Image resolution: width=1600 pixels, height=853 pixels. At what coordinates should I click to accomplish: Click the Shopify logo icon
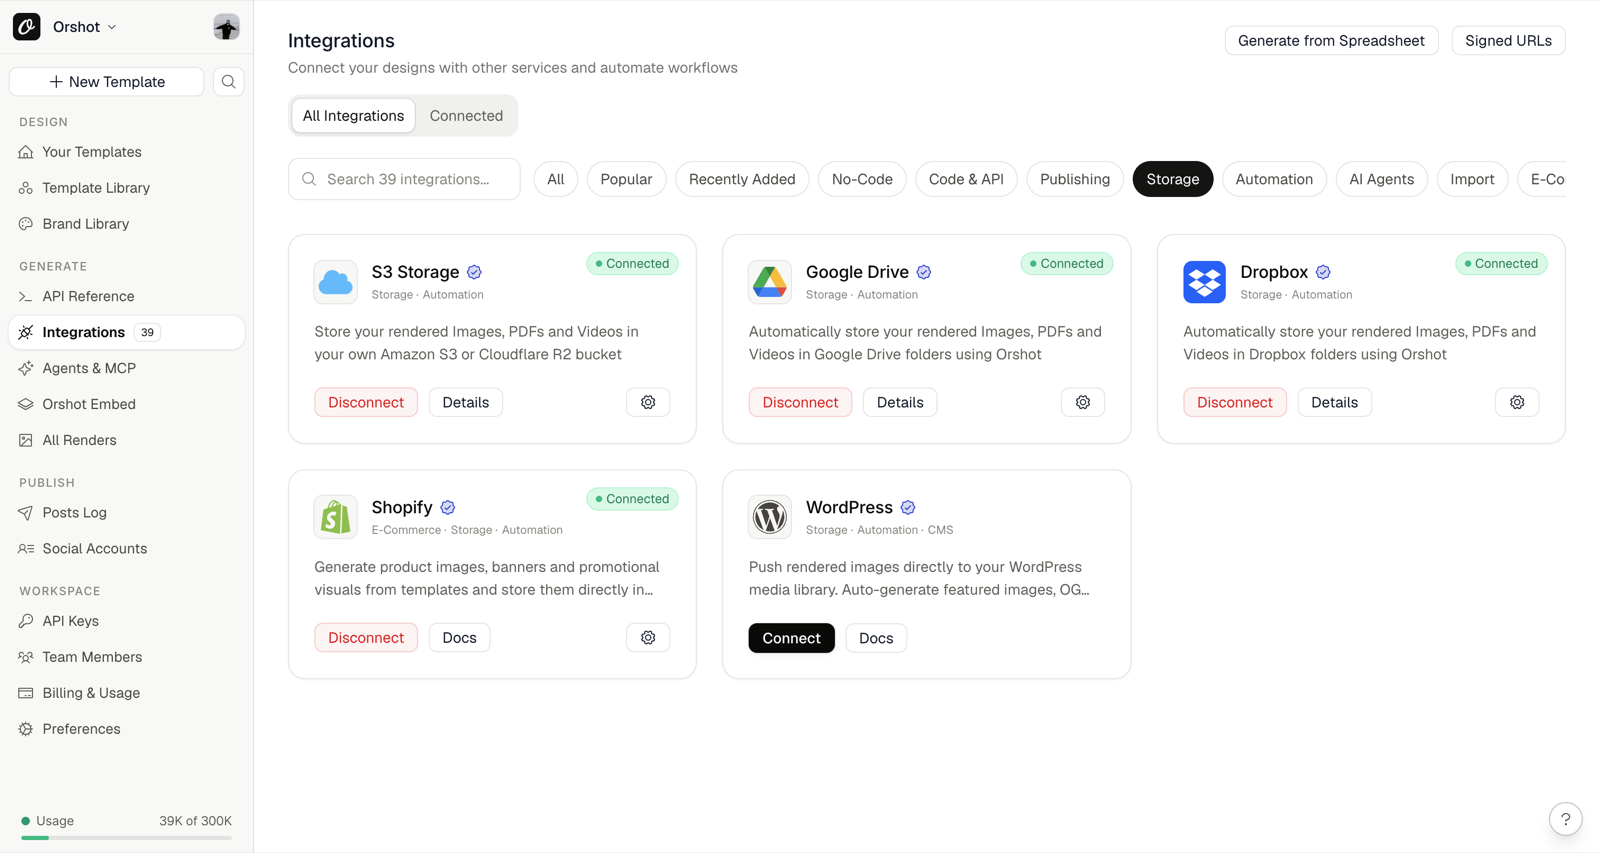point(335,517)
